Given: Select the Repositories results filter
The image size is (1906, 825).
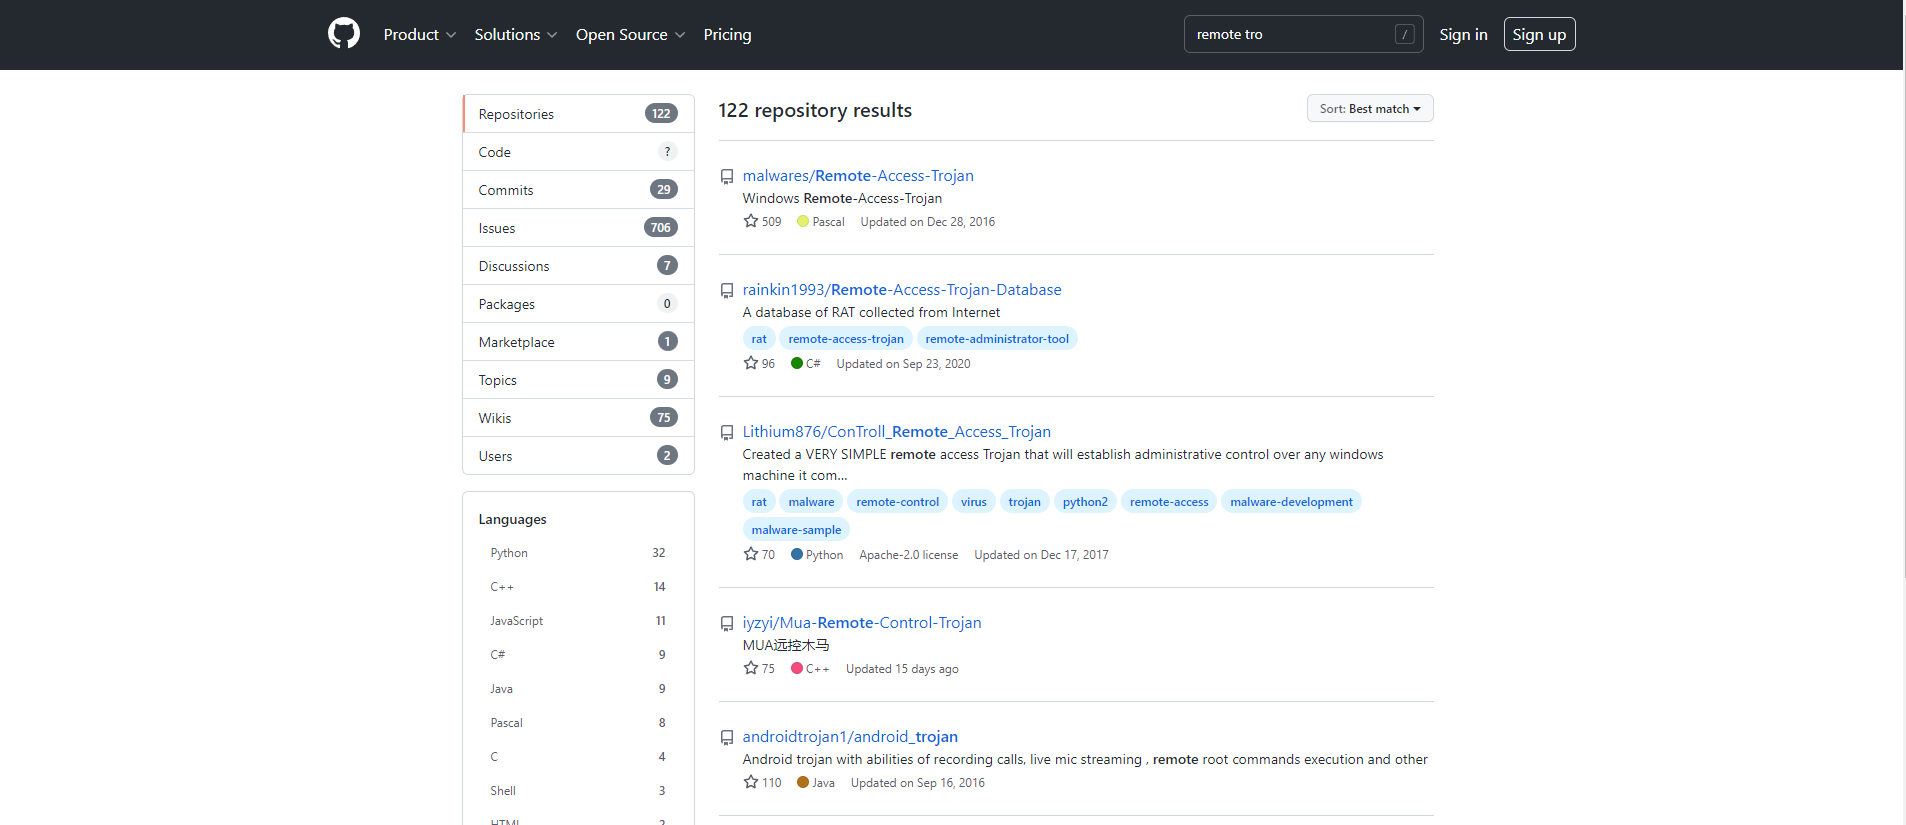Looking at the screenshot, I should [x=578, y=114].
